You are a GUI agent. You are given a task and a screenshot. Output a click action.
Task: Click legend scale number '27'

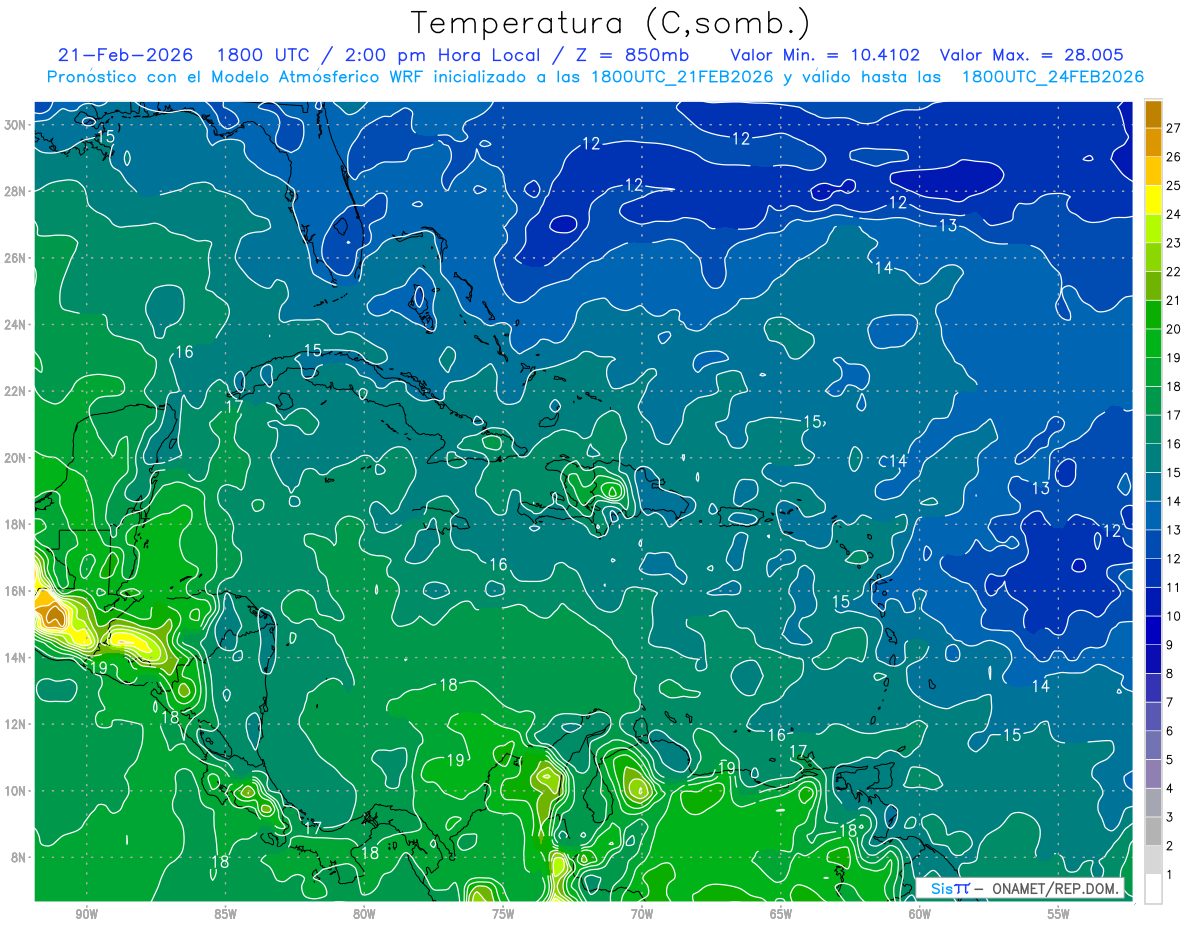1174,128
